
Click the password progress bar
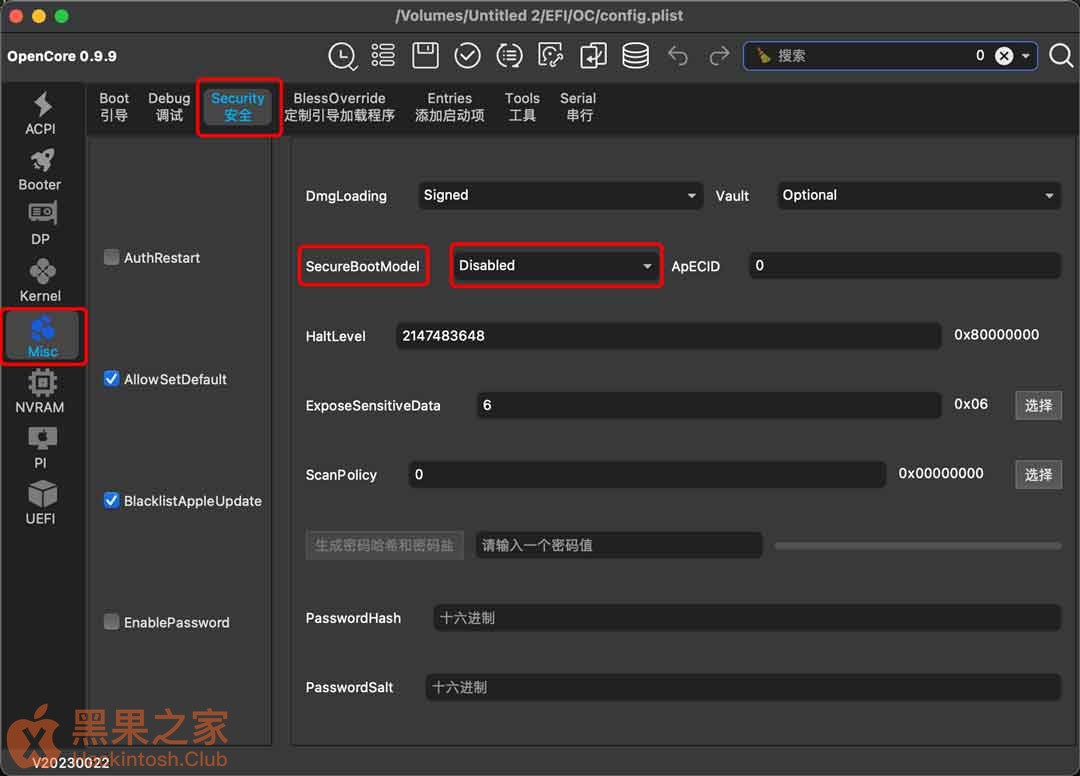[x=917, y=545]
